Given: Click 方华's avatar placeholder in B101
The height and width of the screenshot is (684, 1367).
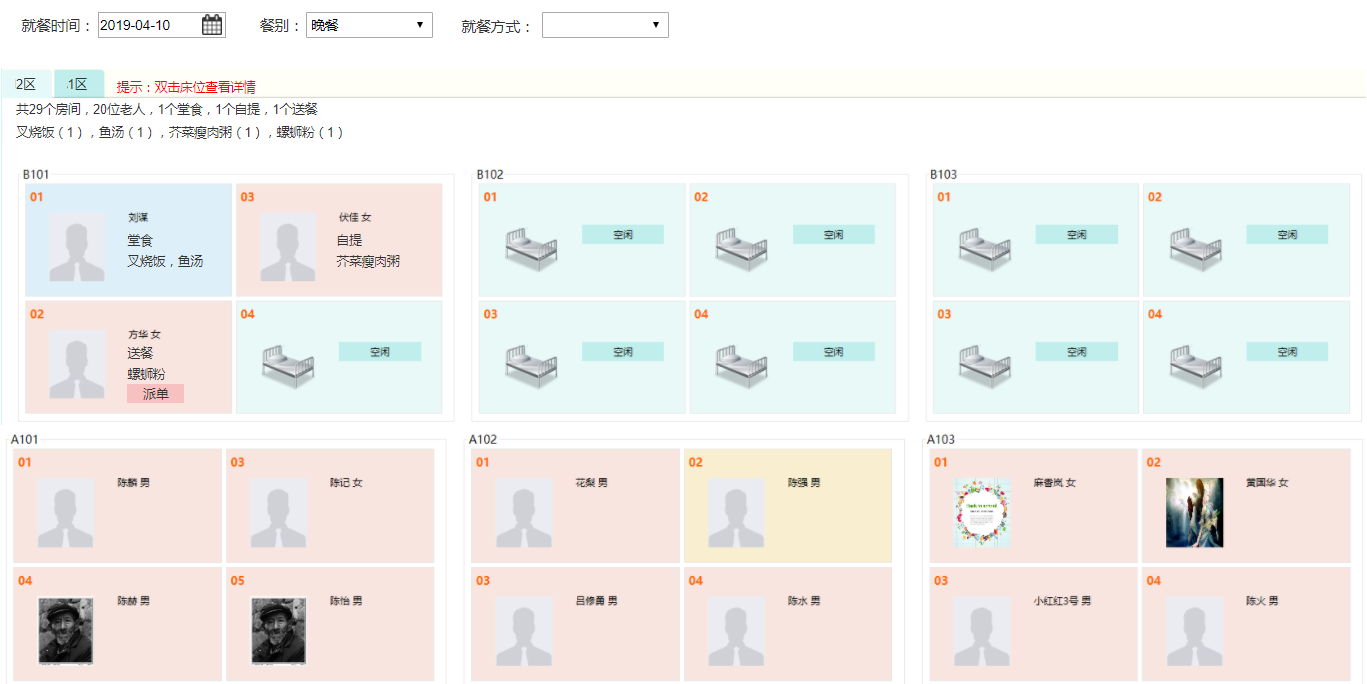Looking at the screenshot, I should [77, 364].
